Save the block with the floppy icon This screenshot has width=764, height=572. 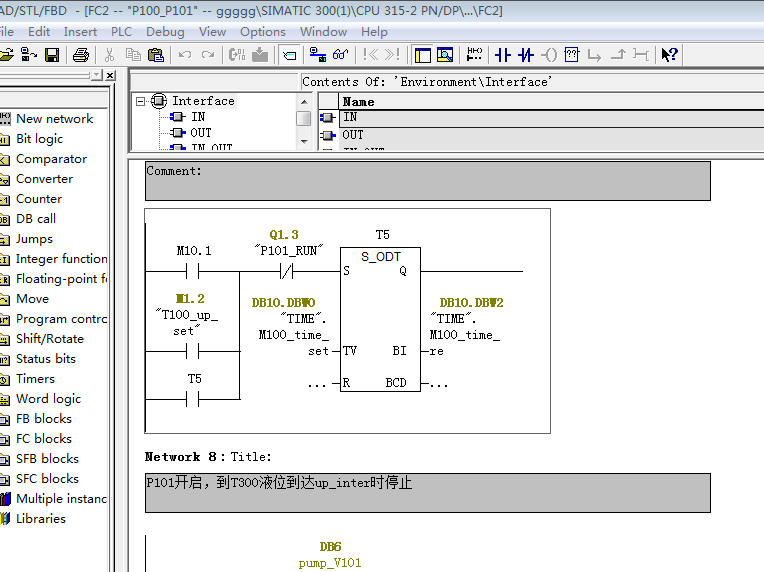pos(52,55)
